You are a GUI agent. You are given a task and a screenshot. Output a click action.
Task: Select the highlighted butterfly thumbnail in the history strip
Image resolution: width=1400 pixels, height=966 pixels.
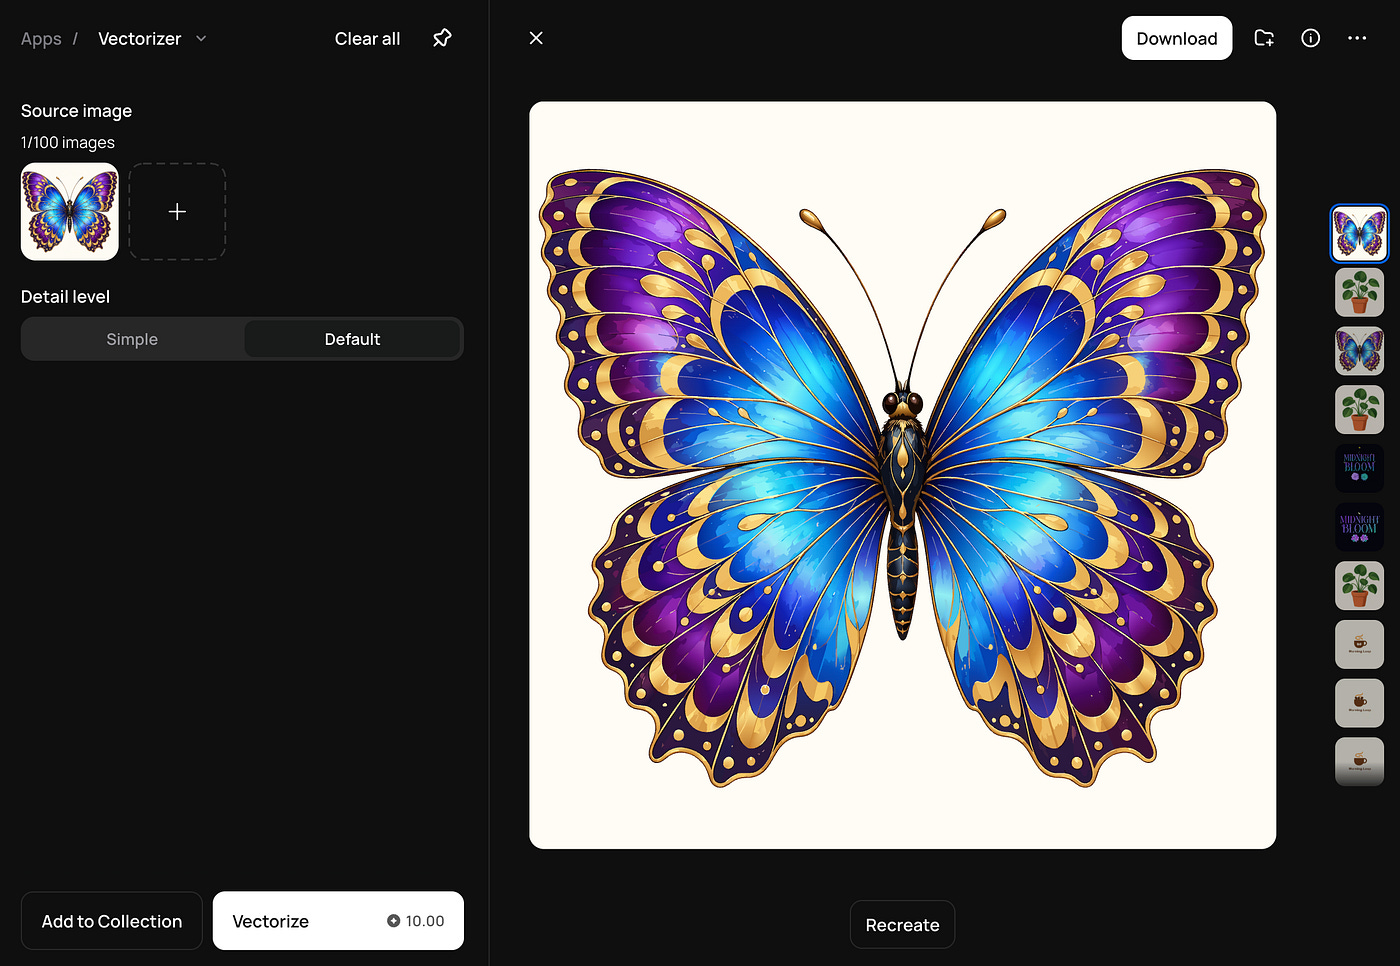(1360, 233)
